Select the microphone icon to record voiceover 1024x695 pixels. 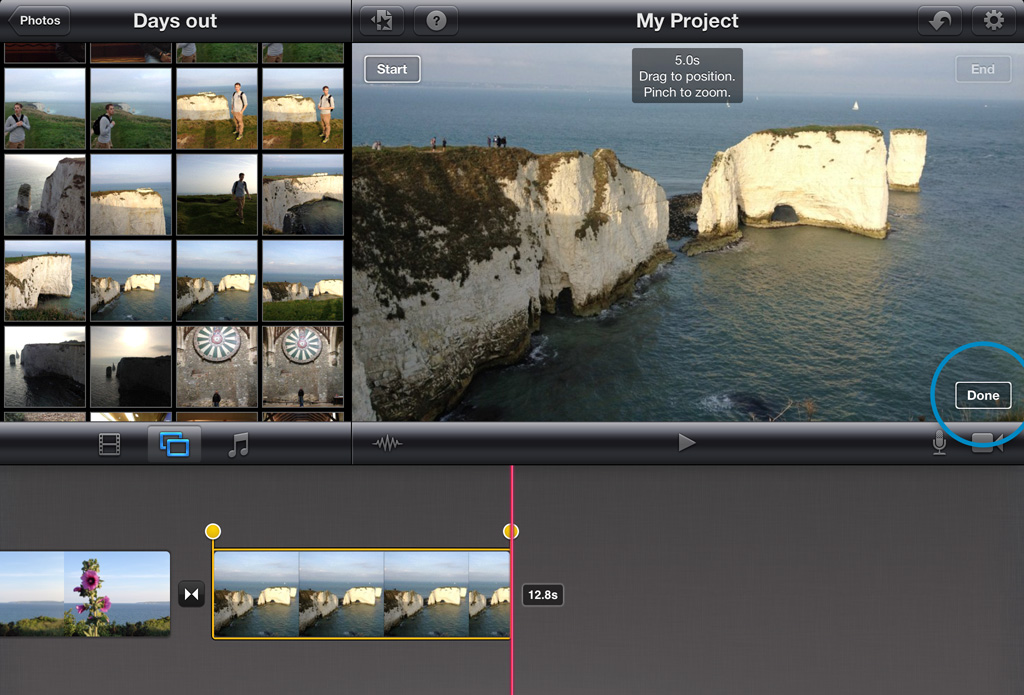[938, 442]
